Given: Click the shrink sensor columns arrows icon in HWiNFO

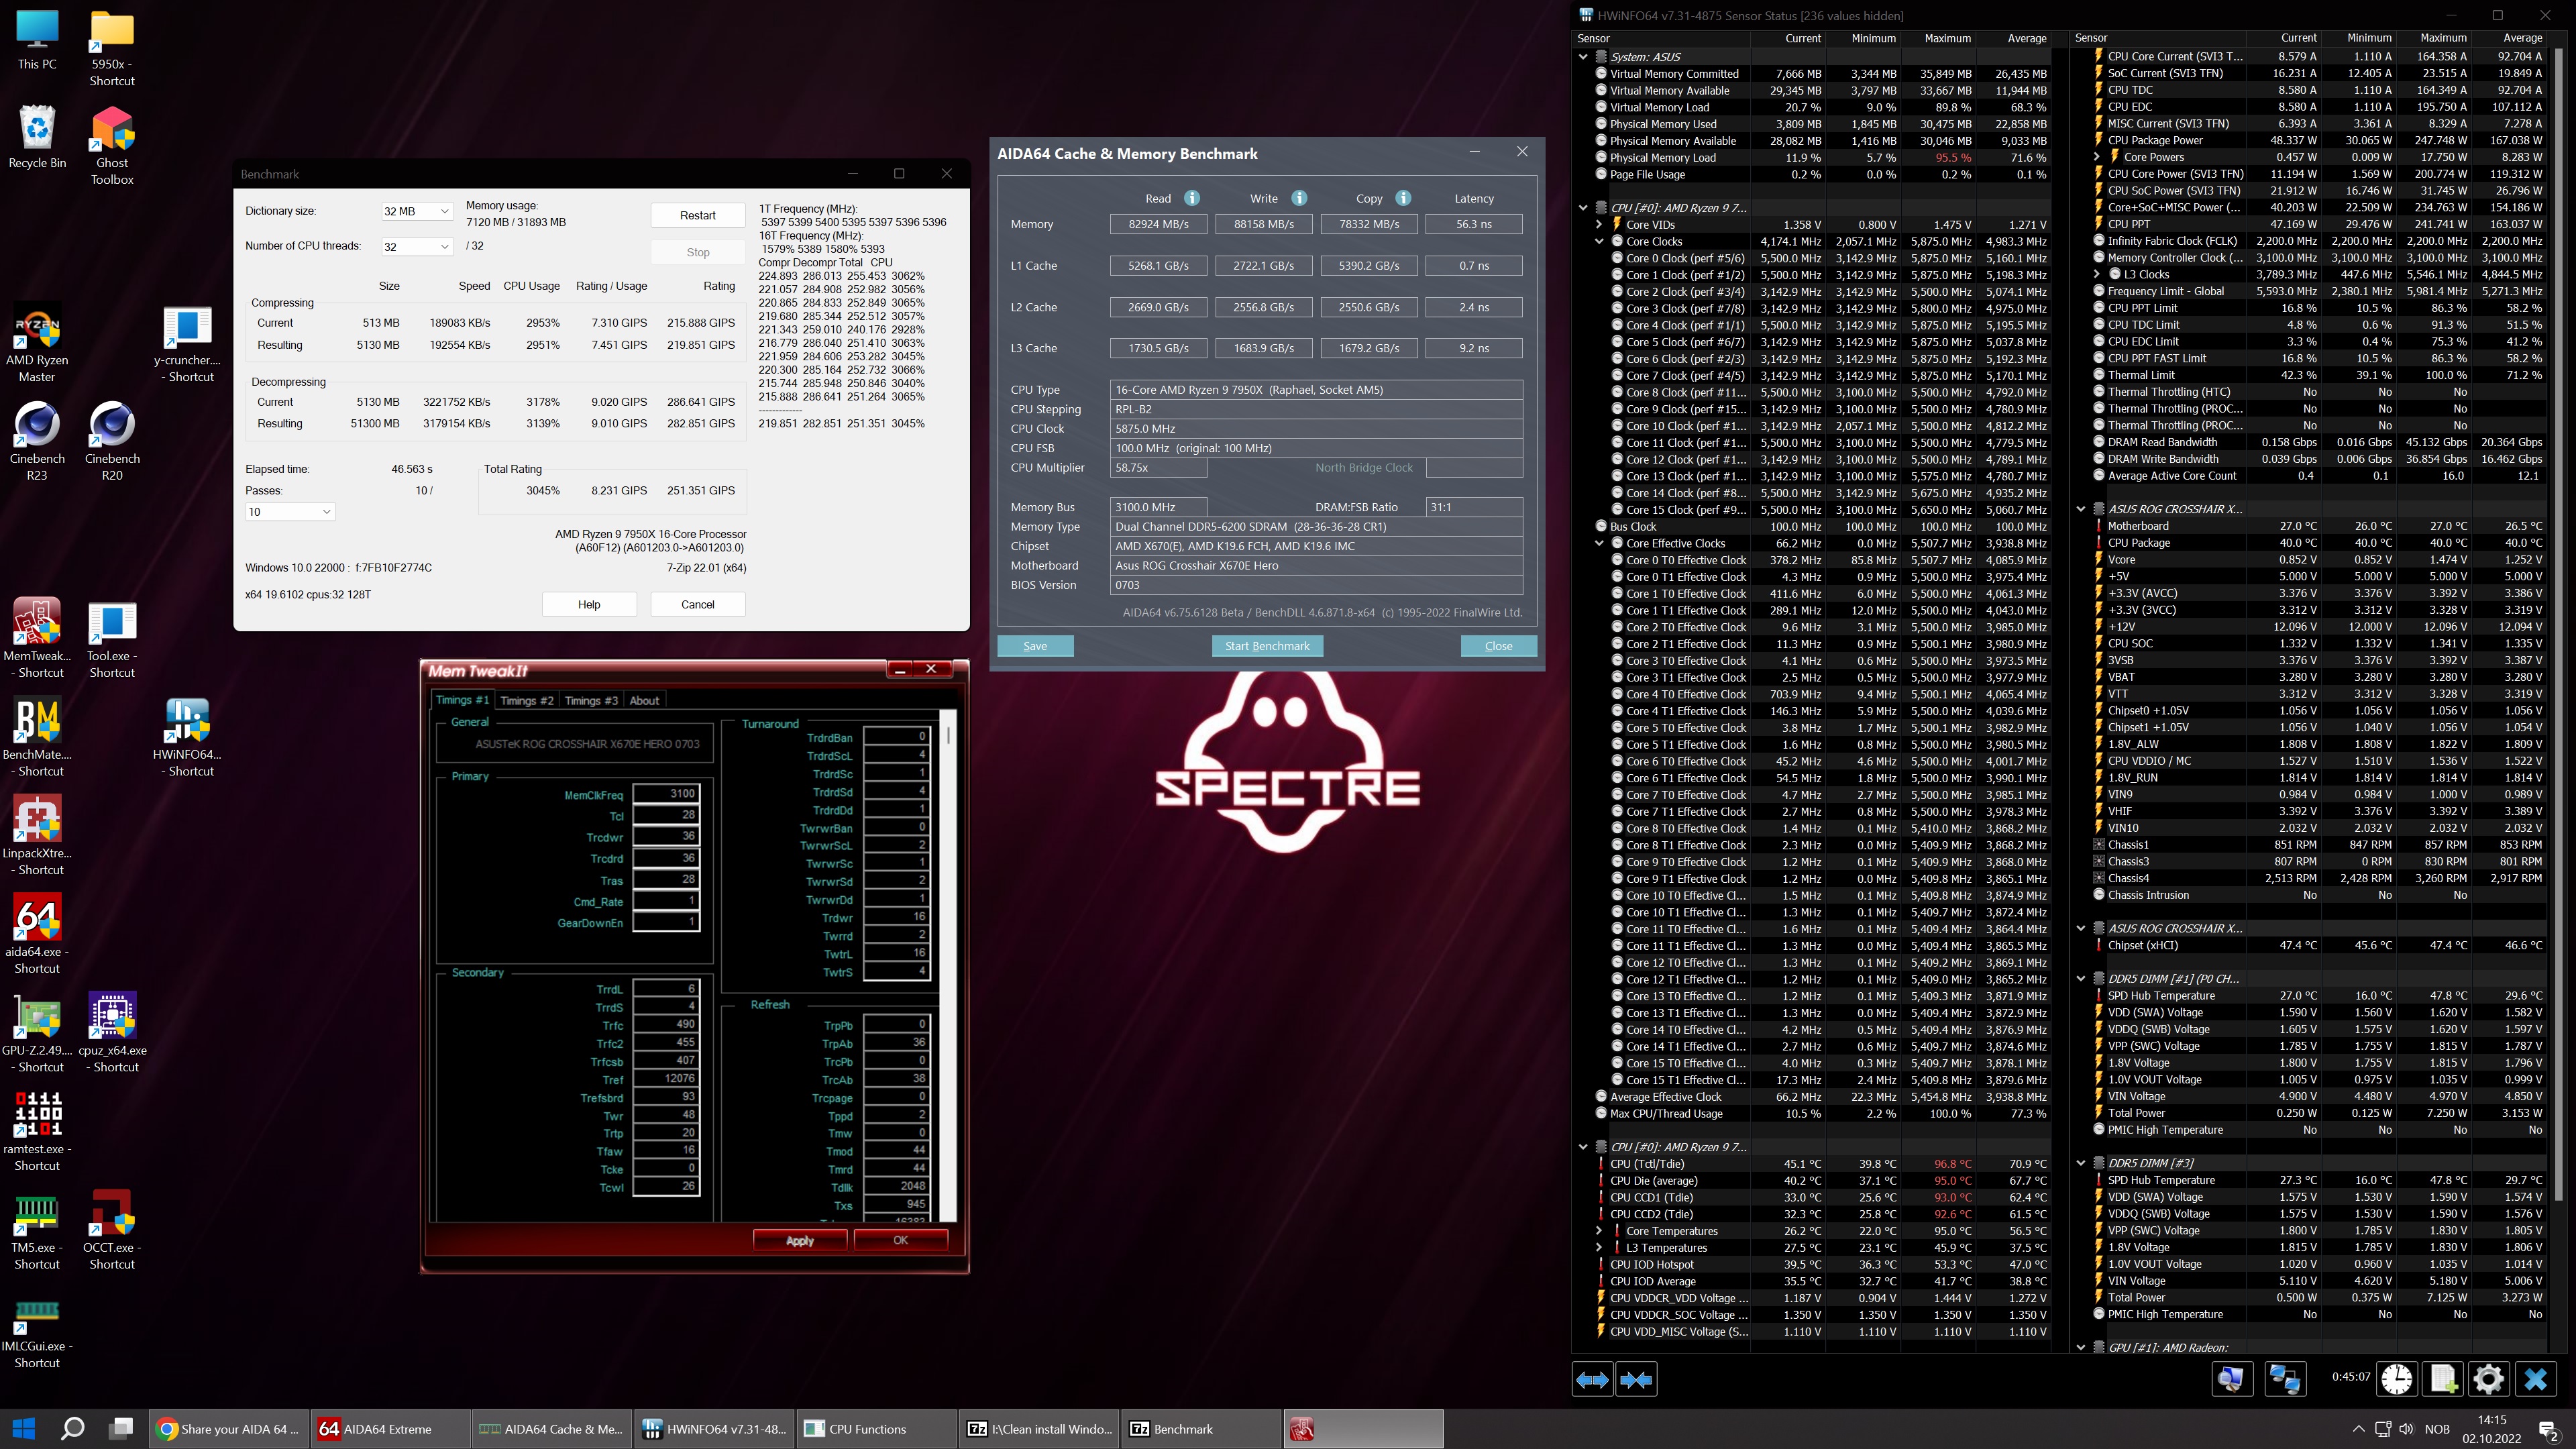Looking at the screenshot, I should (x=1636, y=1379).
